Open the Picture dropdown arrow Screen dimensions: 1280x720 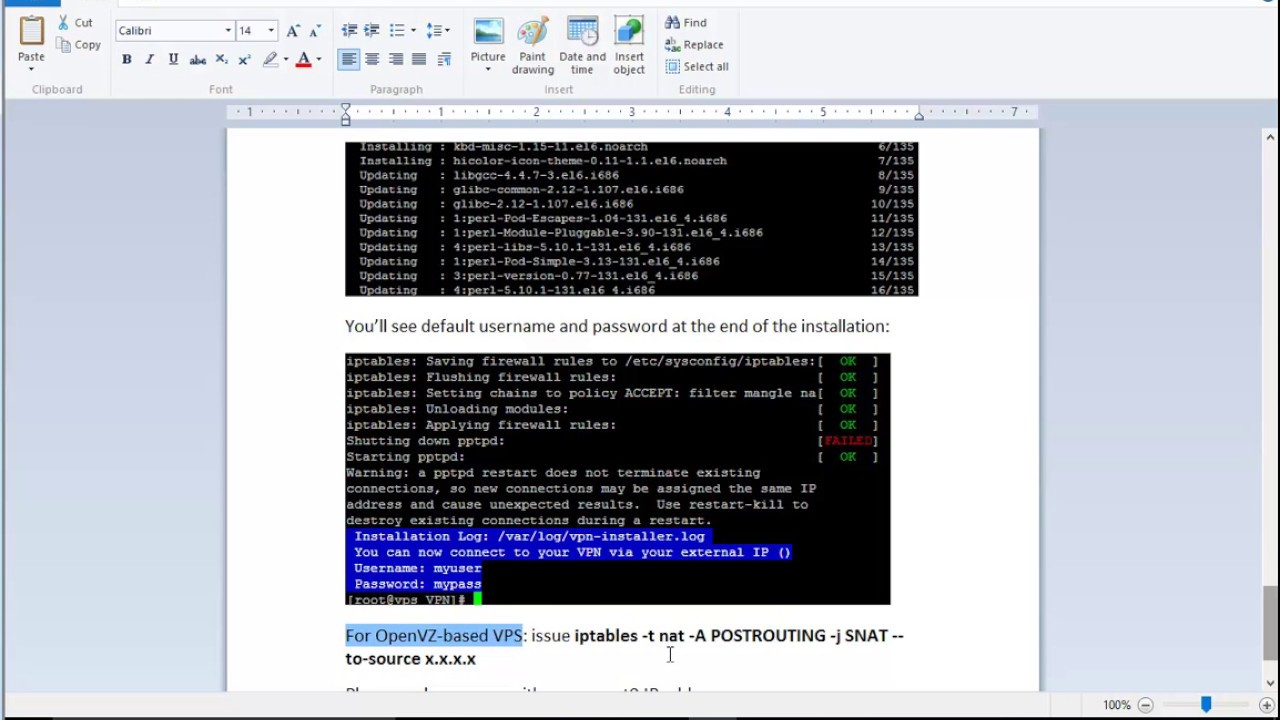(488, 70)
